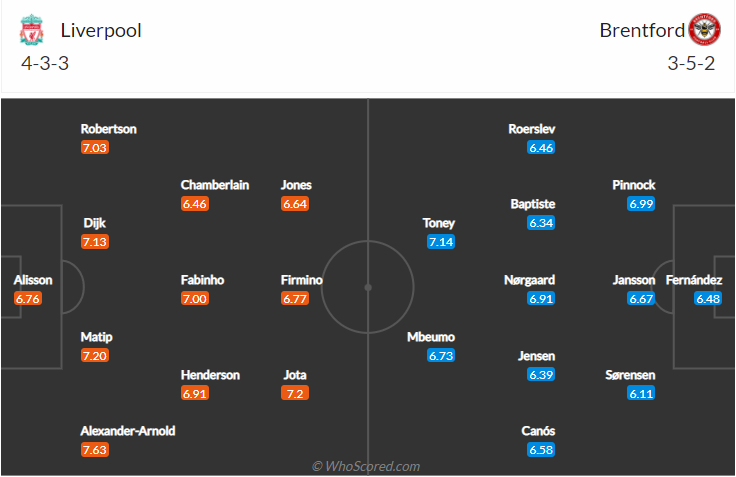Select Matip's 7.20 rating badge
Screen dimensions: 736x477
[95, 355]
